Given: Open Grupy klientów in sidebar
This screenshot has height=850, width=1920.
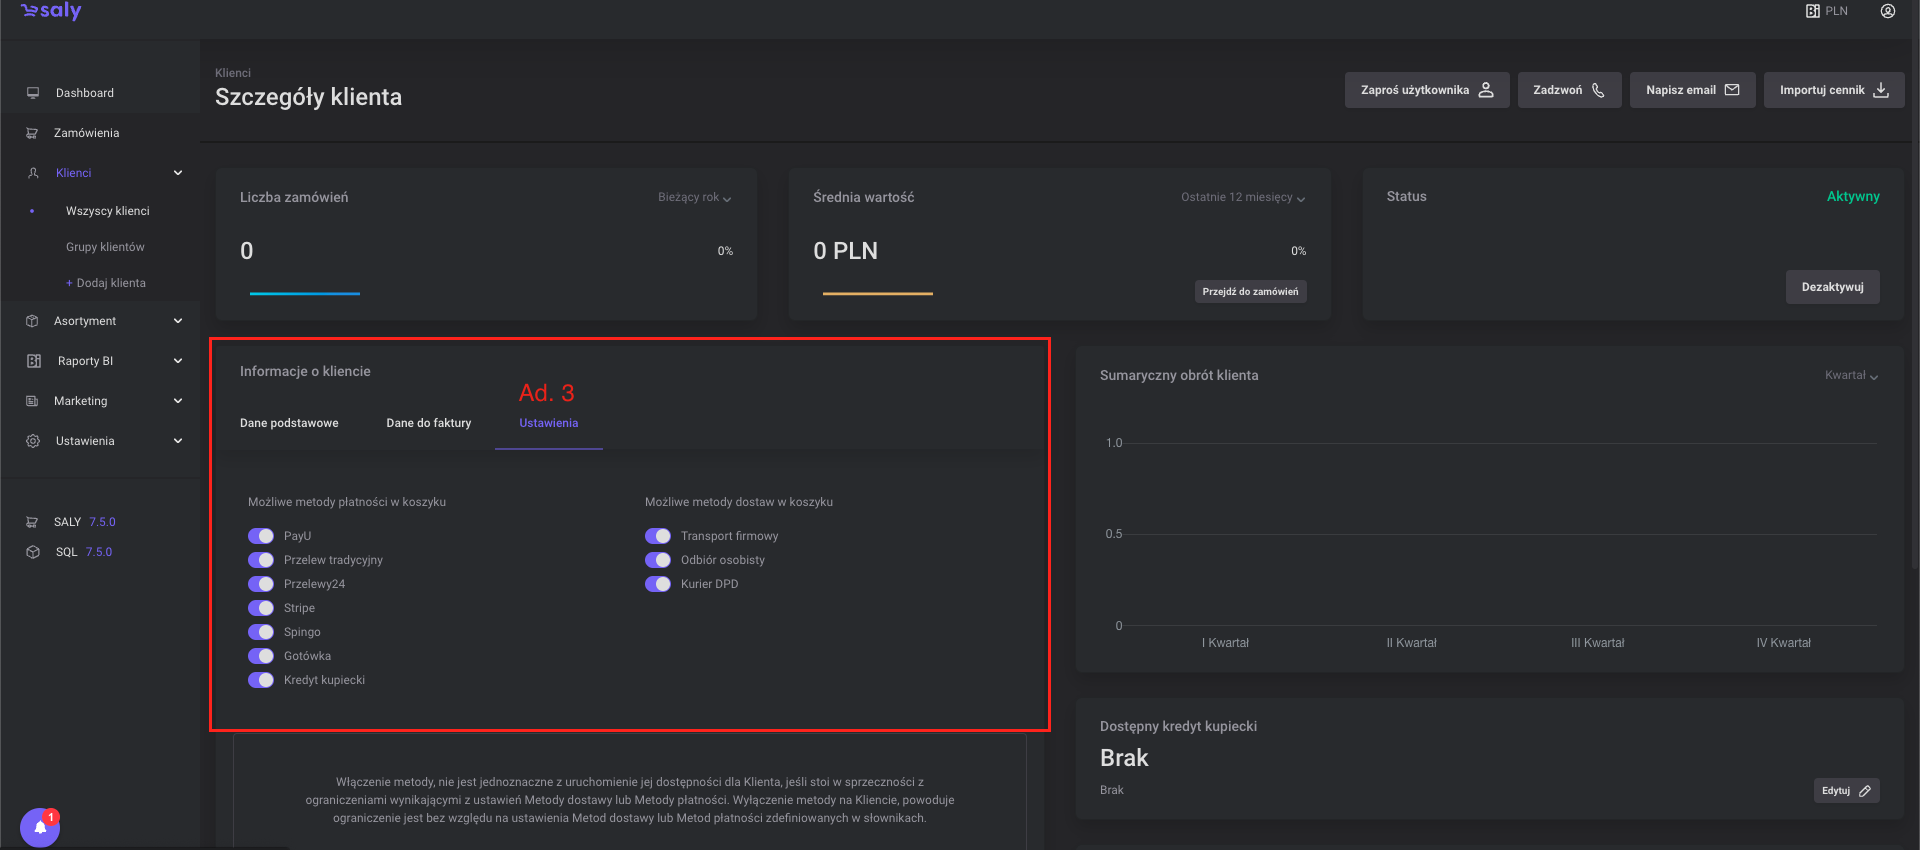Looking at the screenshot, I should (x=105, y=247).
